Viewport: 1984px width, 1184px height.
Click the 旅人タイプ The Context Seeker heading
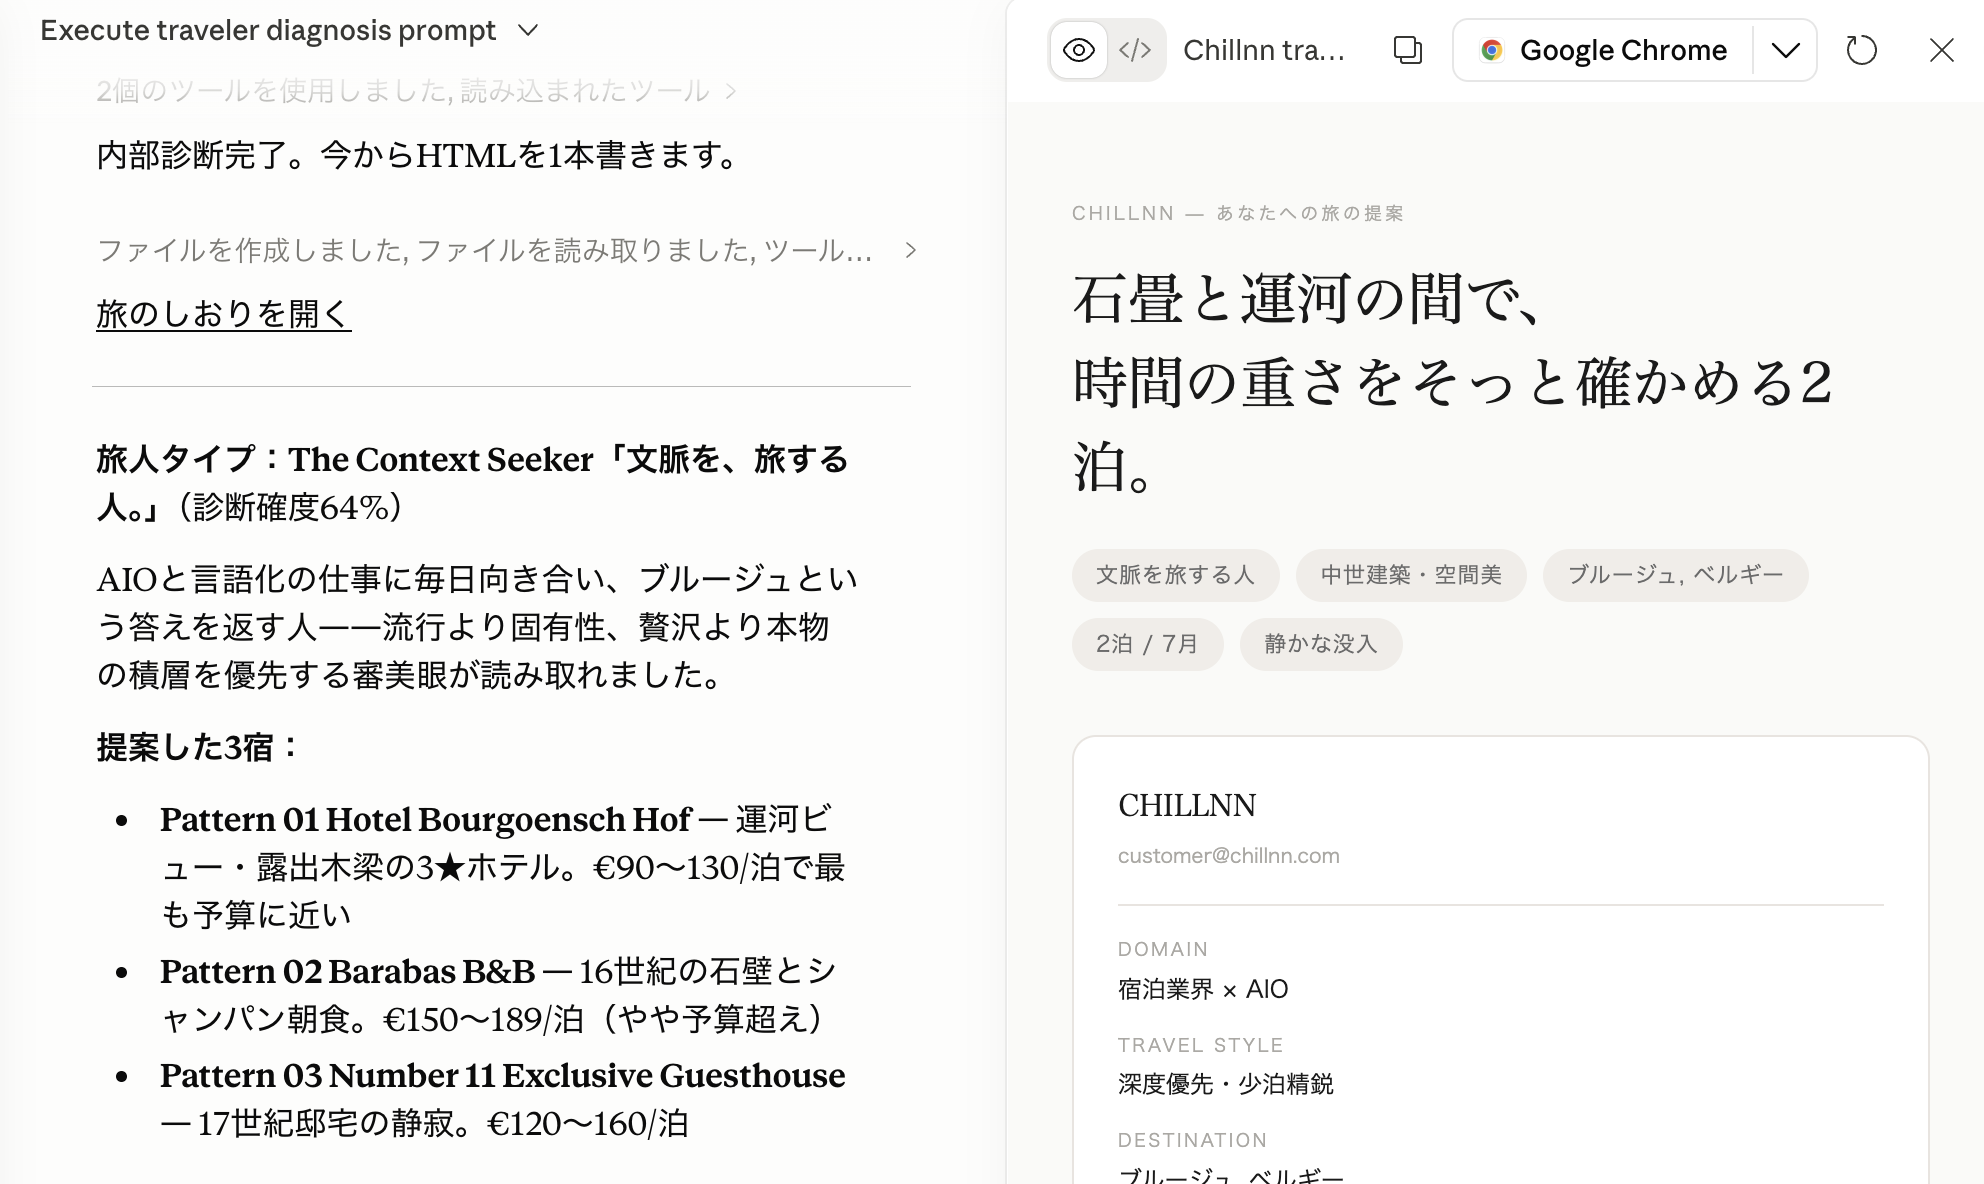pos(472,483)
